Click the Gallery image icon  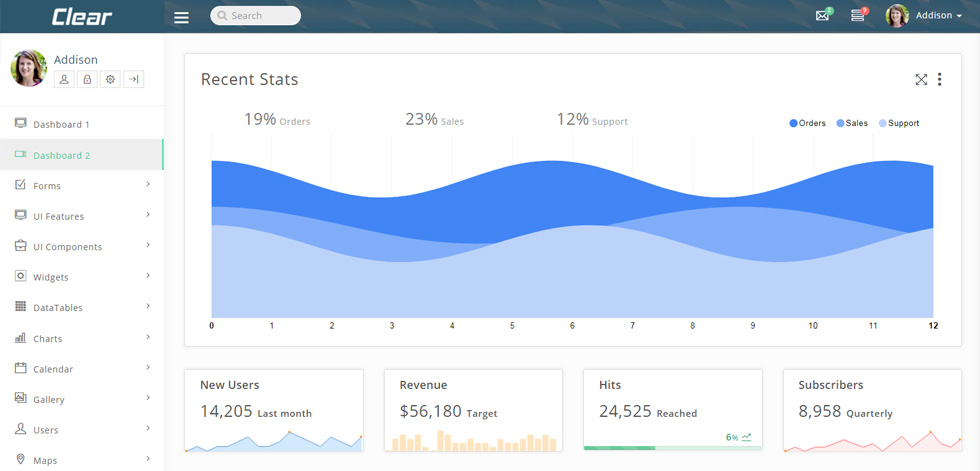pos(21,397)
